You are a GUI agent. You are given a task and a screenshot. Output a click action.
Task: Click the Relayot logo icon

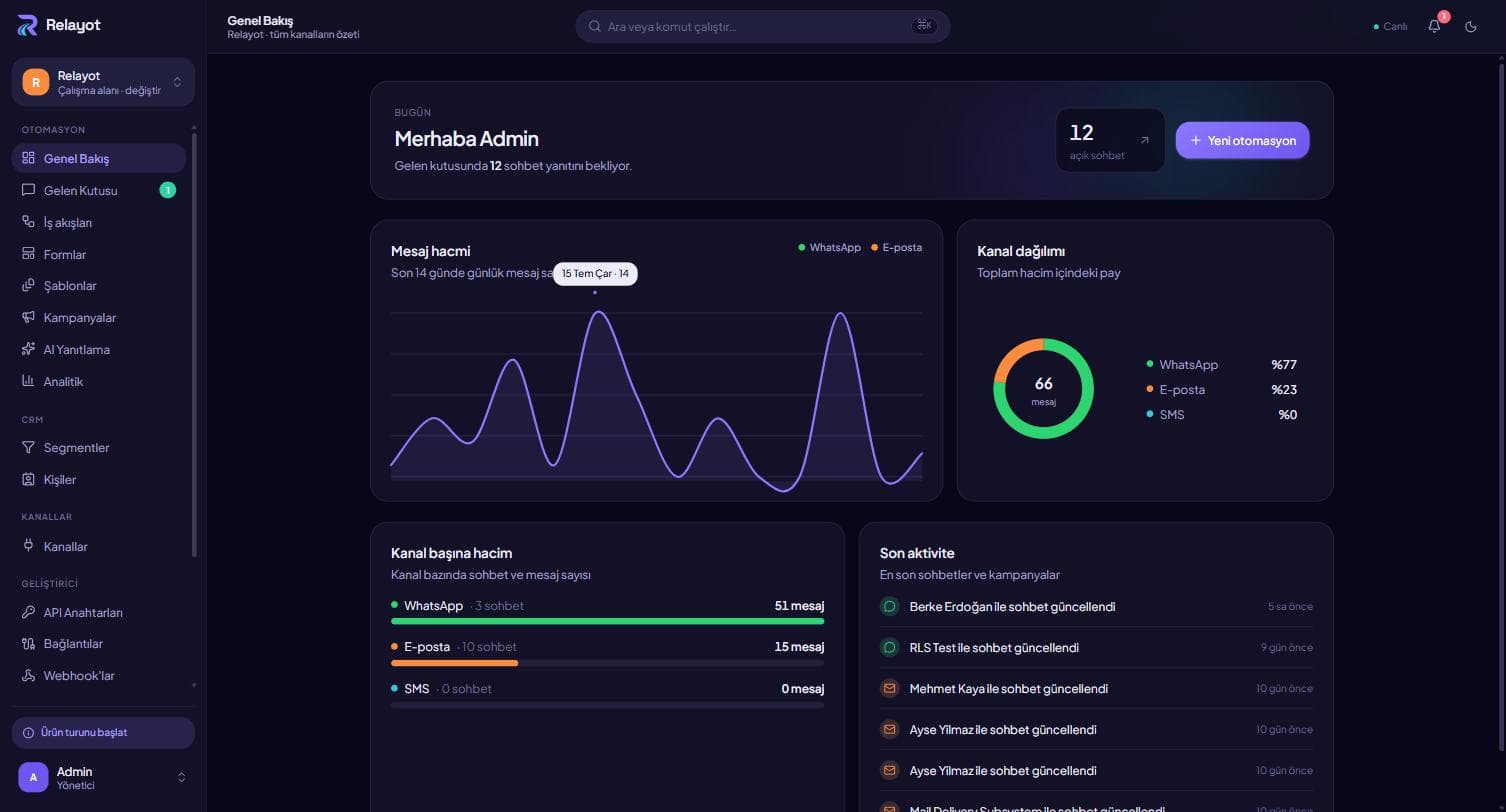[x=27, y=25]
